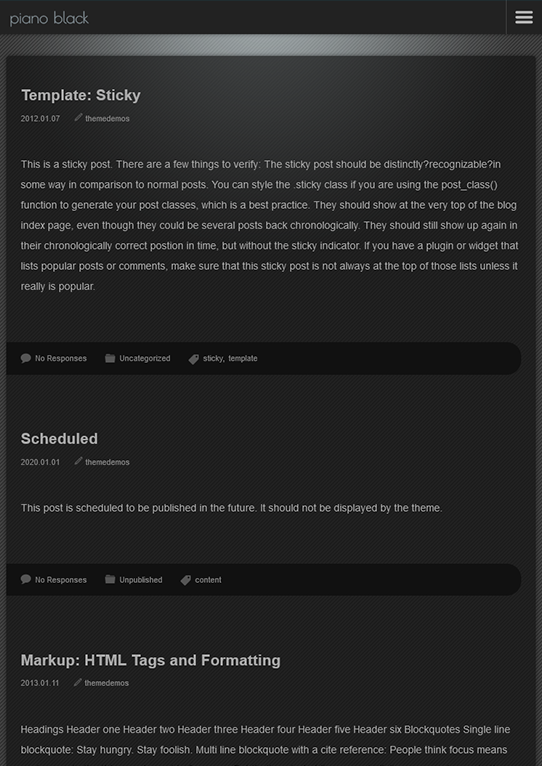The image size is (542, 766).
Task: Click comment bubble icon under Scheduled post
Action: [26, 580]
